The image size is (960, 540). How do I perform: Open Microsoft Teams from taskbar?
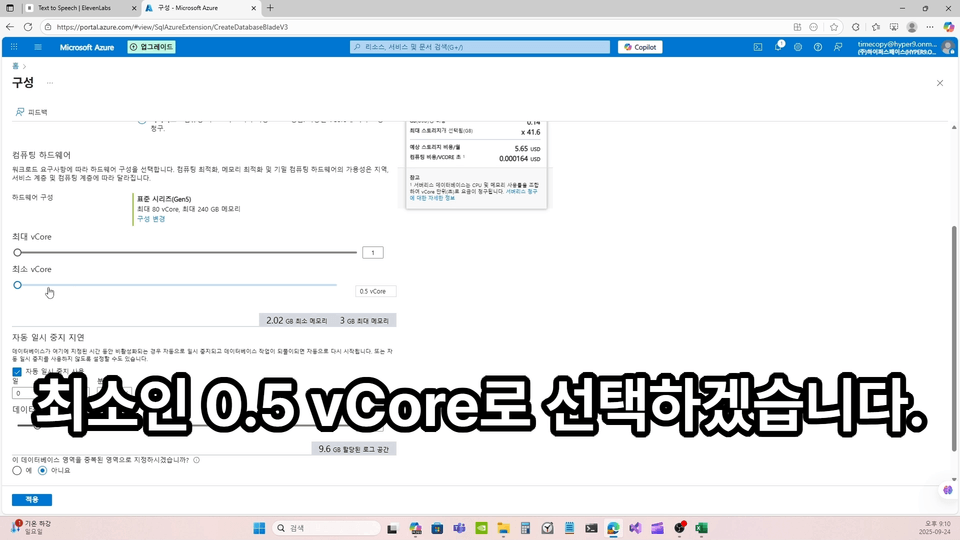459,528
